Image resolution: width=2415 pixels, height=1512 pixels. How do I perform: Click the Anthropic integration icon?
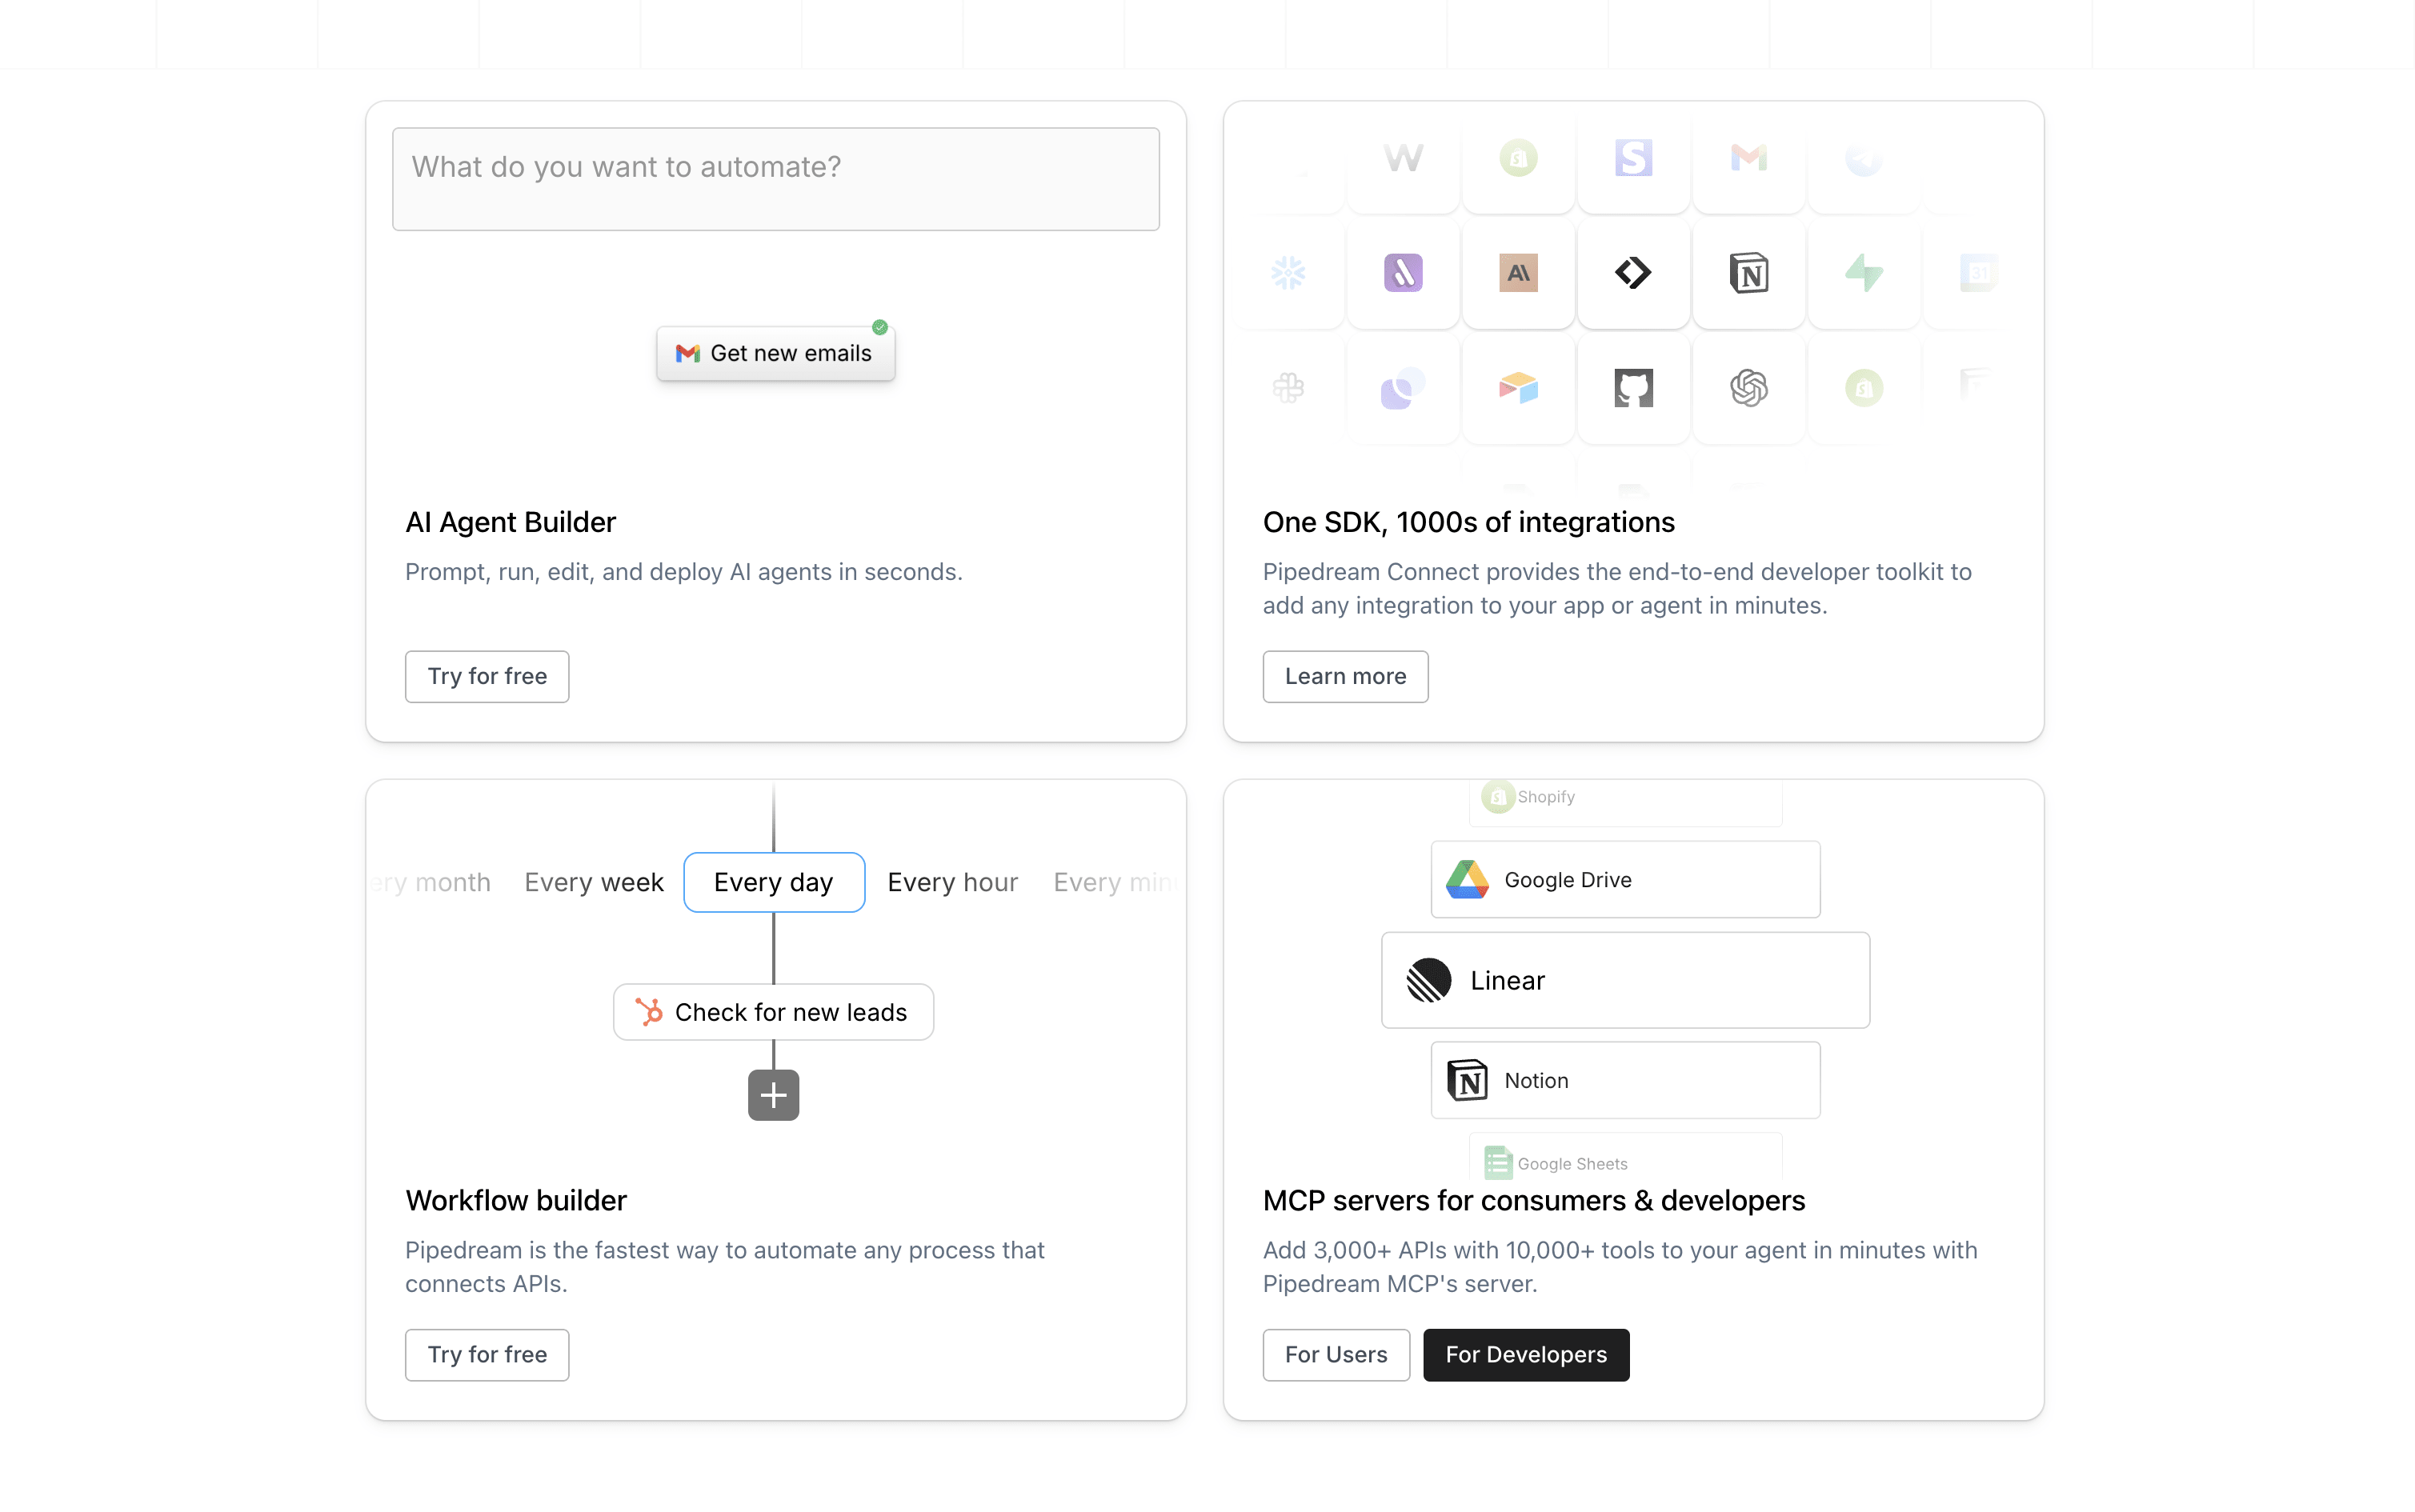point(1518,273)
